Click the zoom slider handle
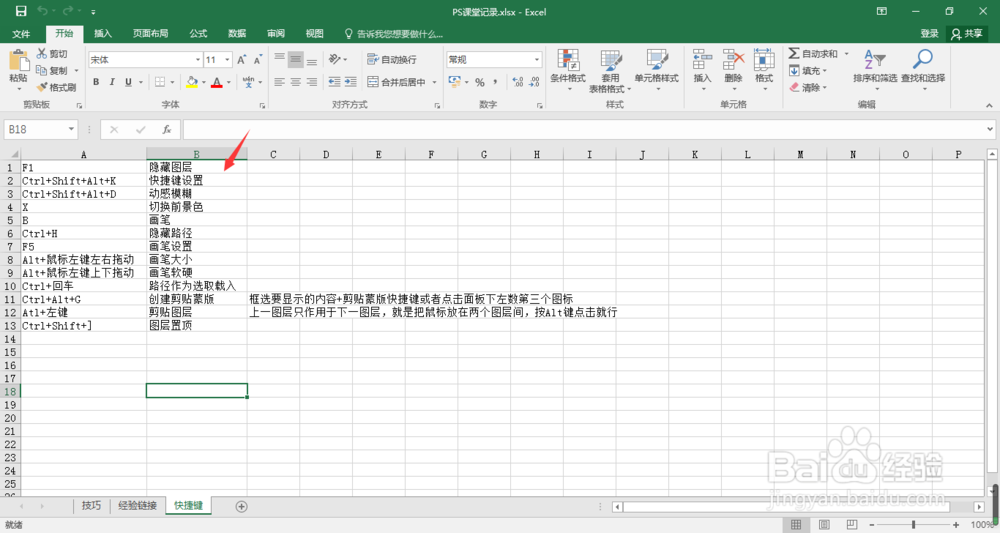This screenshot has height=533, width=1000. point(913,524)
